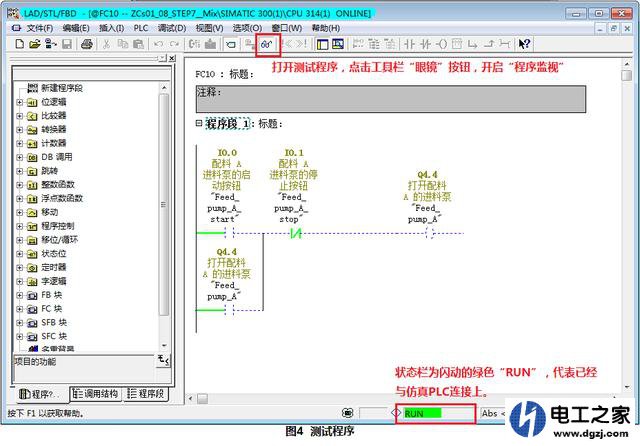Click the Q4.4 latching contact in branch
The width and height of the screenshot is (640, 446).
click(229, 310)
